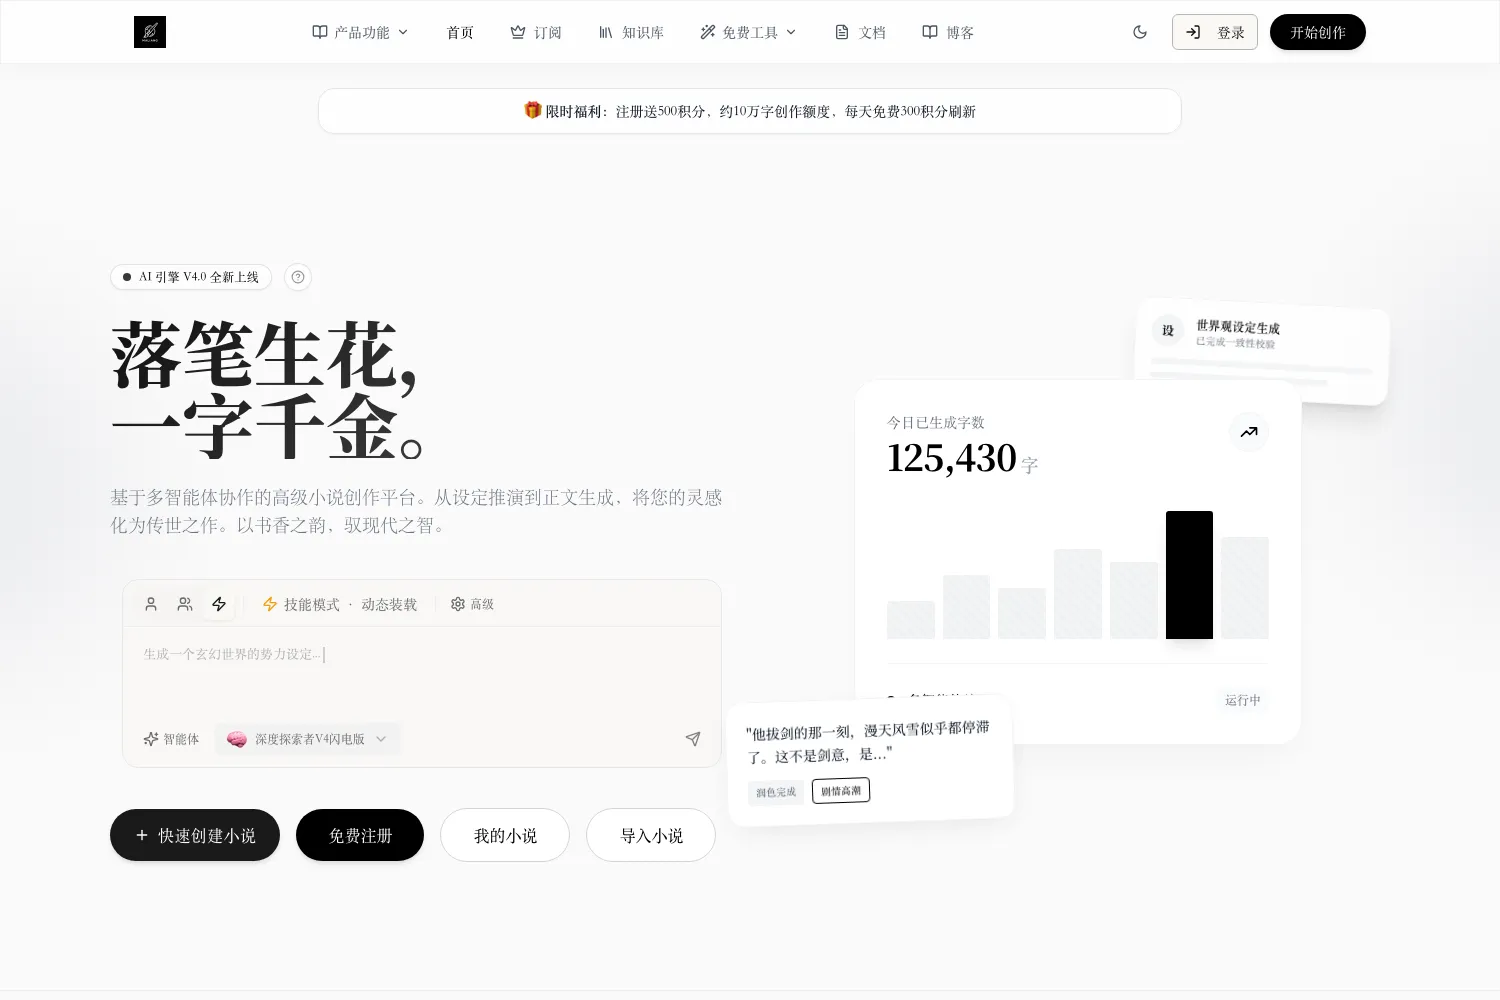
Task: Click the 免费注册 button
Action: pos(360,835)
